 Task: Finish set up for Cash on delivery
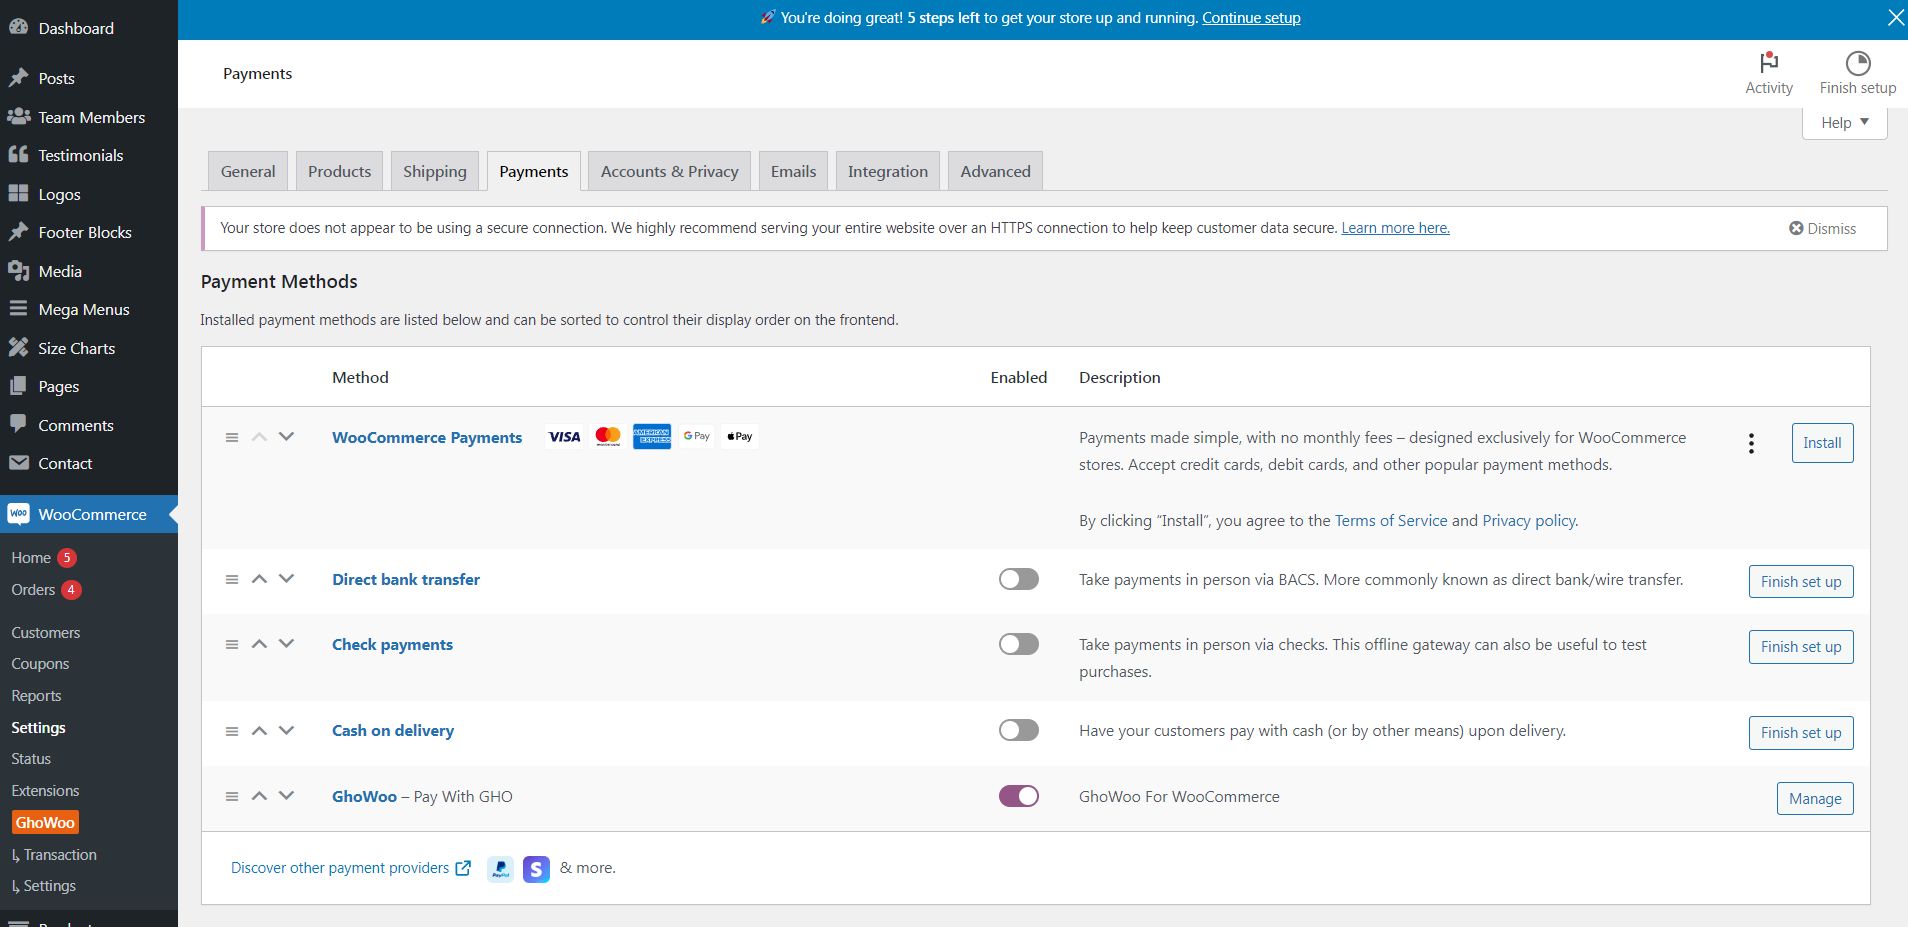click(1800, 733)
